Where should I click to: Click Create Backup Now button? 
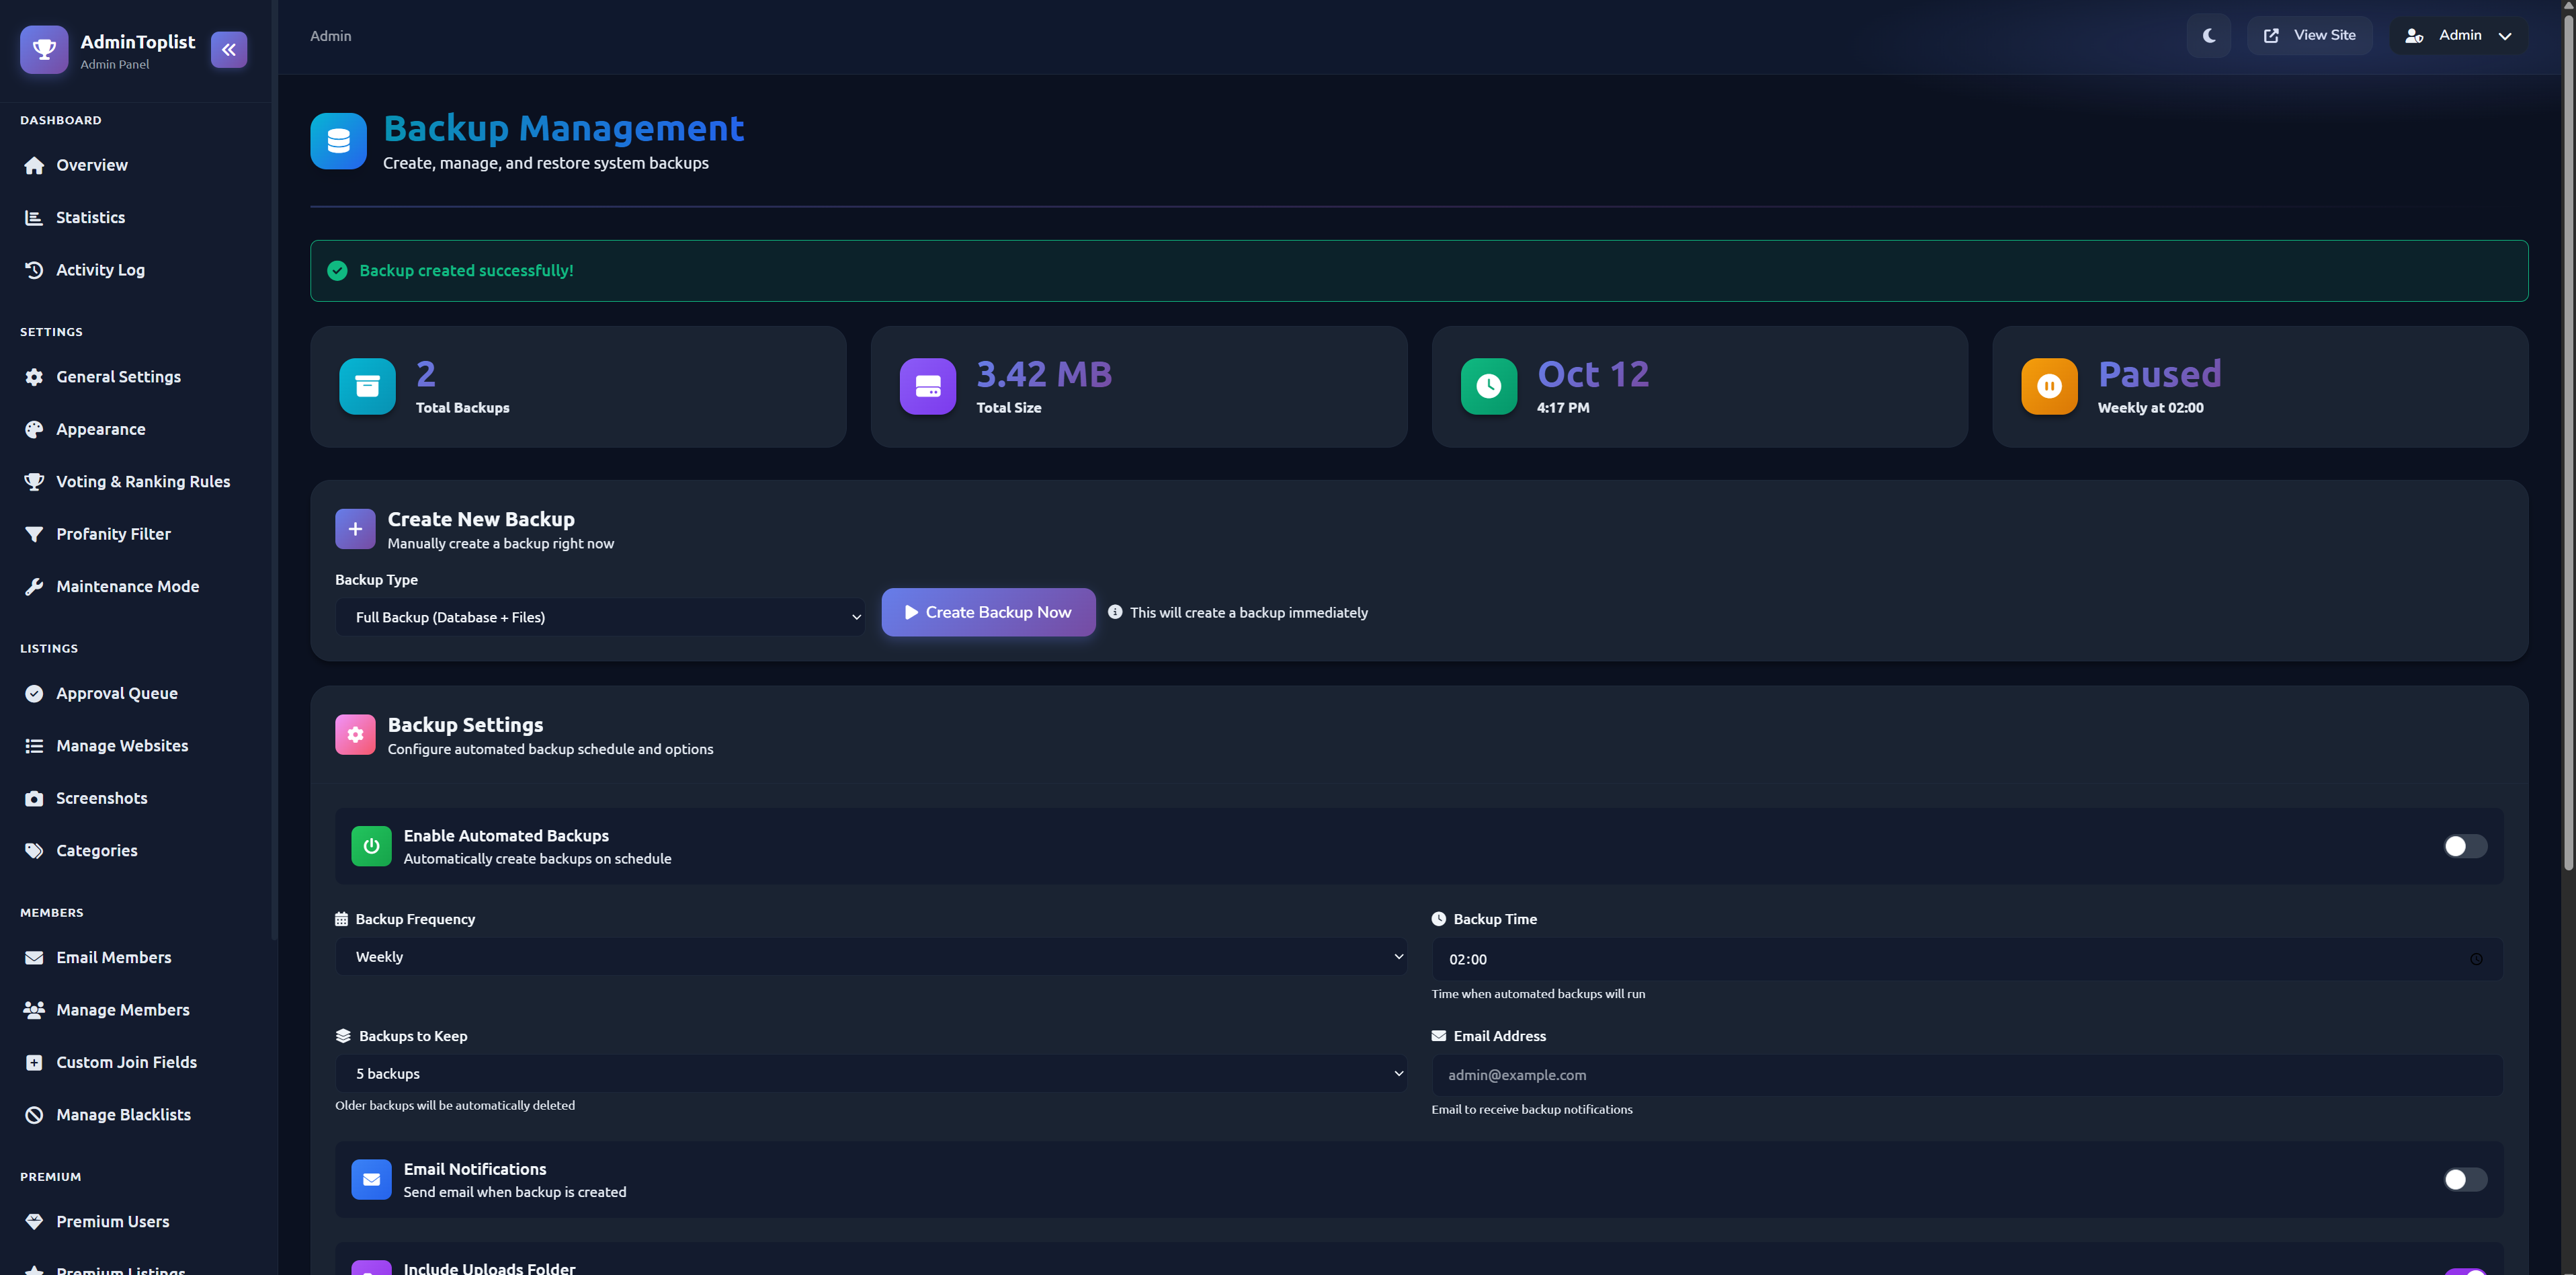pos(987,612)
